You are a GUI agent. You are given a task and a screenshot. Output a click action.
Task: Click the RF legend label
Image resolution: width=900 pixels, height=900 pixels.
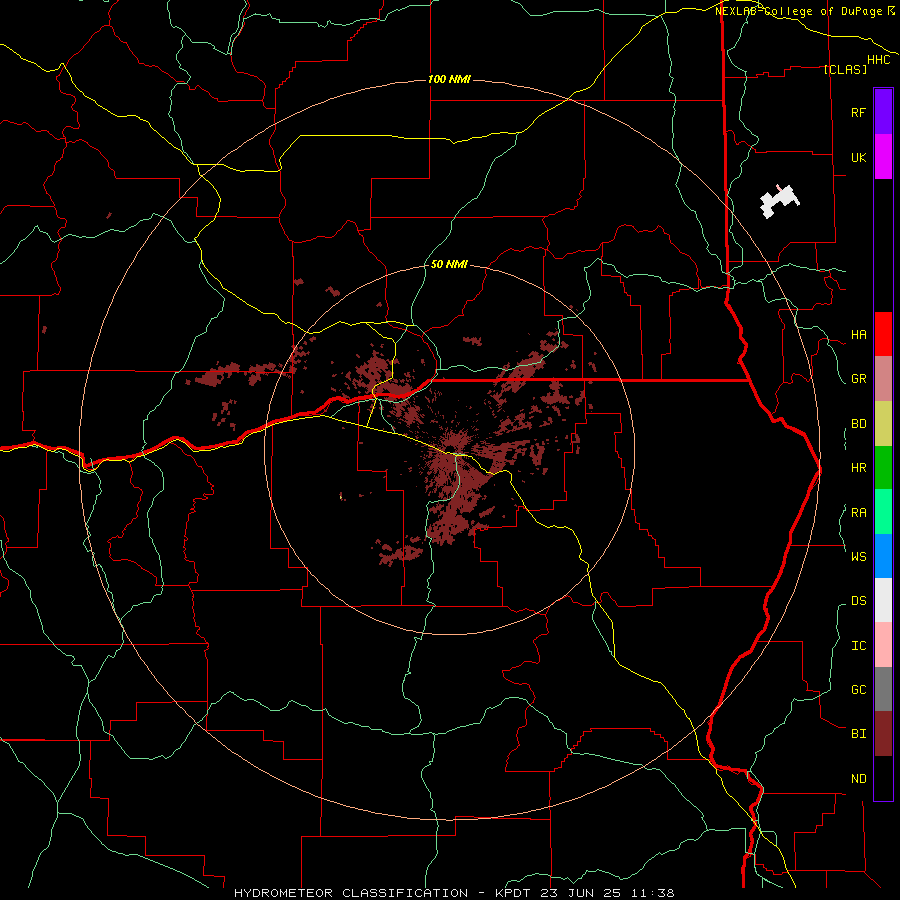pos(858,112)
